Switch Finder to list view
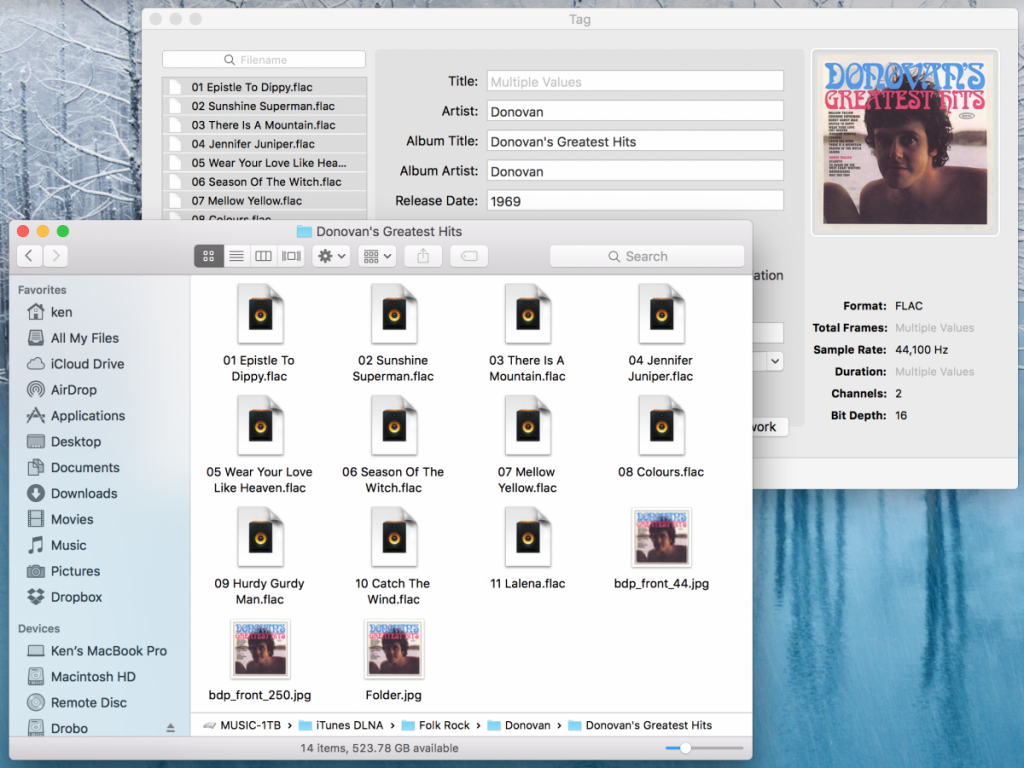1024x768 pixels. pos(236,256)
